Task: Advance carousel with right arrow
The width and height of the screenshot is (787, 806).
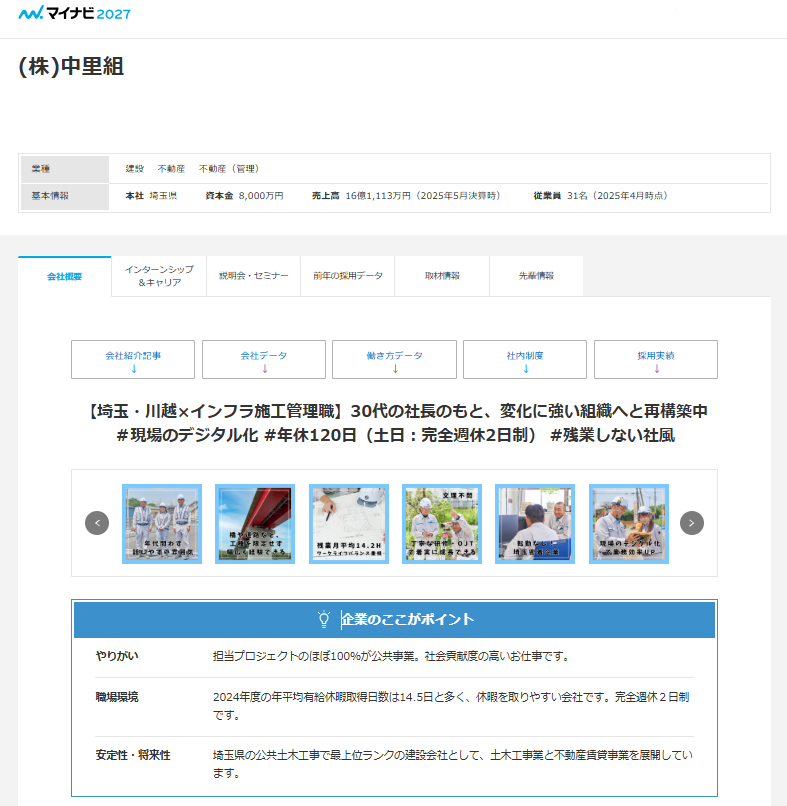Action: coord(692,523)
